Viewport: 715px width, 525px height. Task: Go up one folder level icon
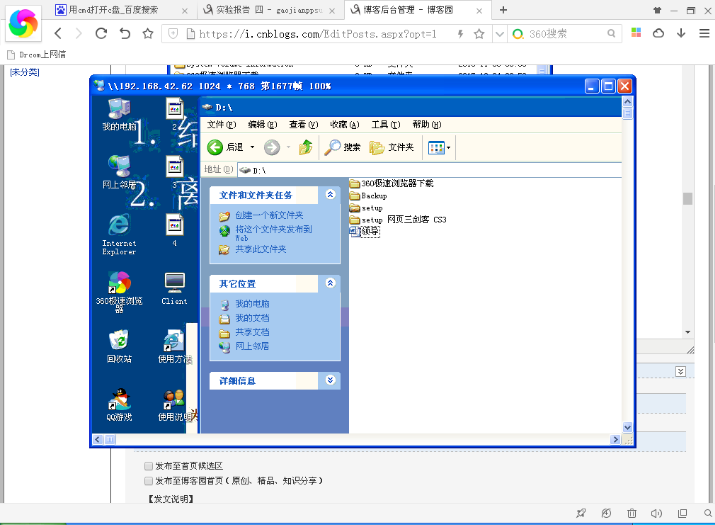coord(306,147)
